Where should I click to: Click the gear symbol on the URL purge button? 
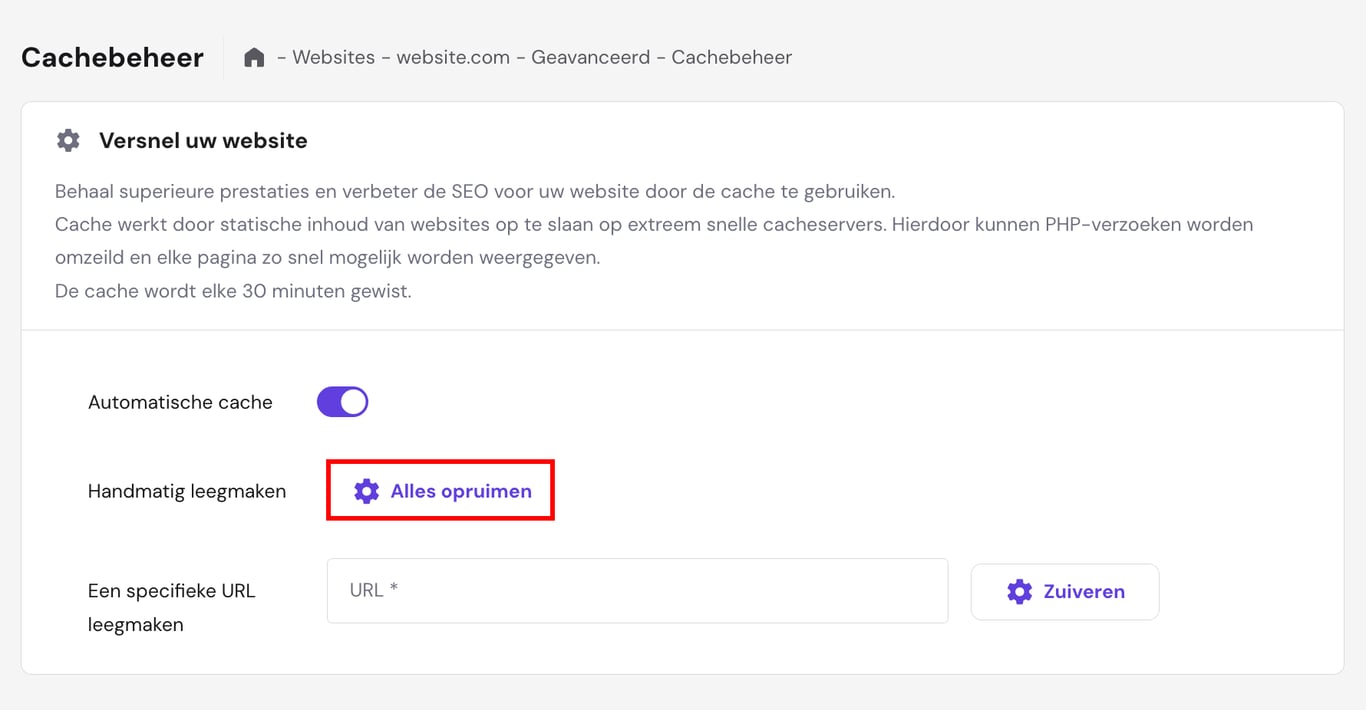[x=1019, y=591]
